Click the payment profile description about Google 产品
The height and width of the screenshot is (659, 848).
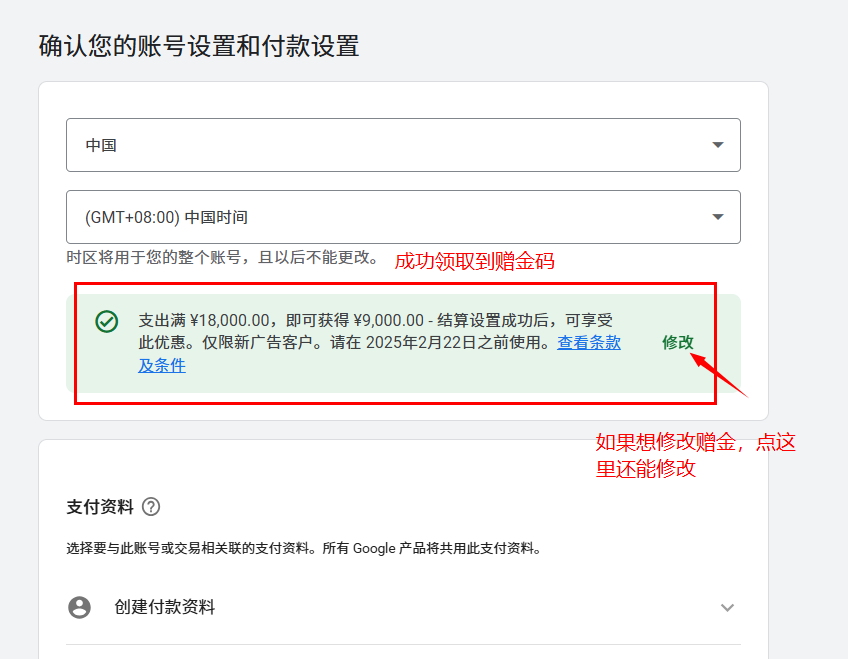(303, 548)
